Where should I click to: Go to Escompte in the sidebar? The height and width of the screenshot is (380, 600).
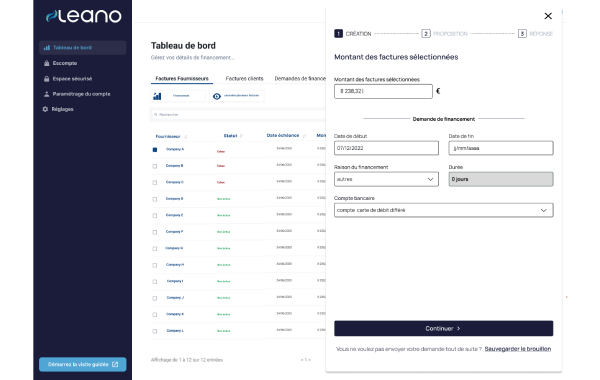pos(65,63)
